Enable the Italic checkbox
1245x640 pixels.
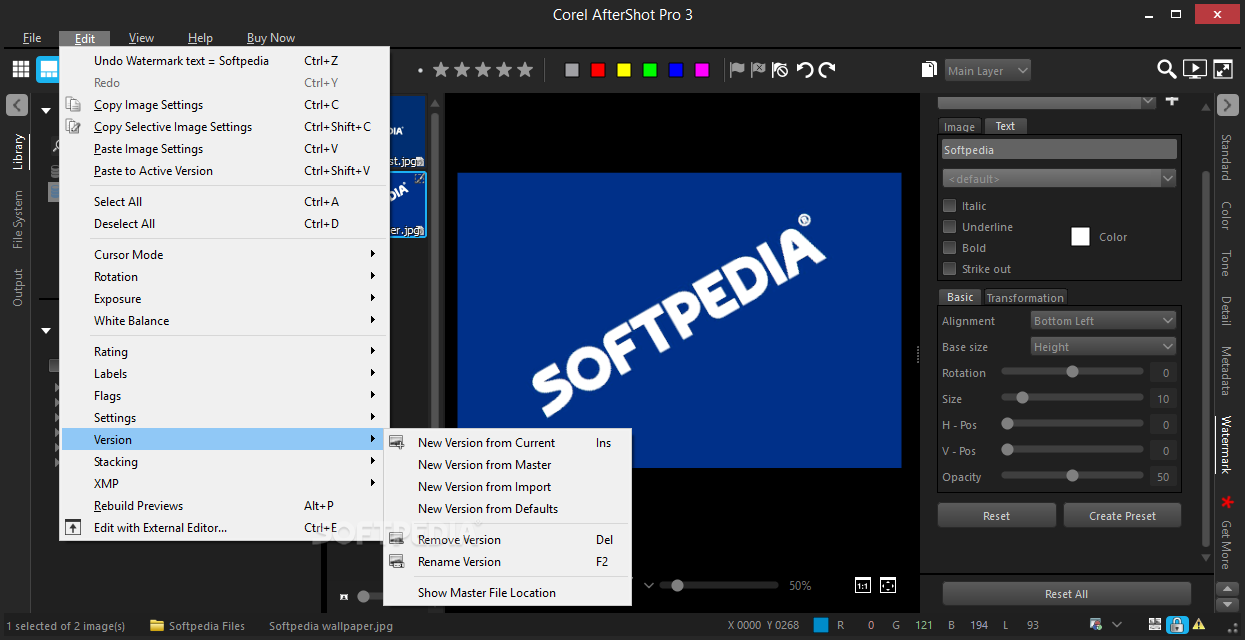click(x=949, y=206)
